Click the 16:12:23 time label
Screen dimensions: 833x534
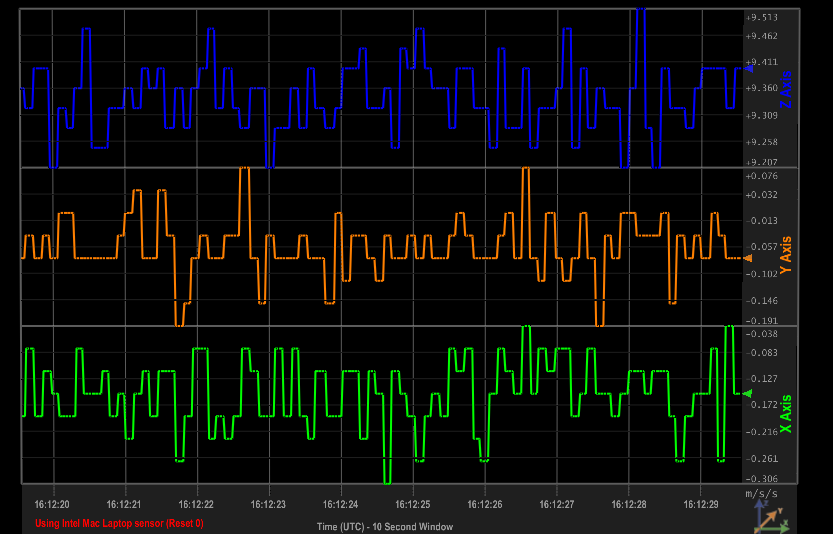(x=268, y=504)
